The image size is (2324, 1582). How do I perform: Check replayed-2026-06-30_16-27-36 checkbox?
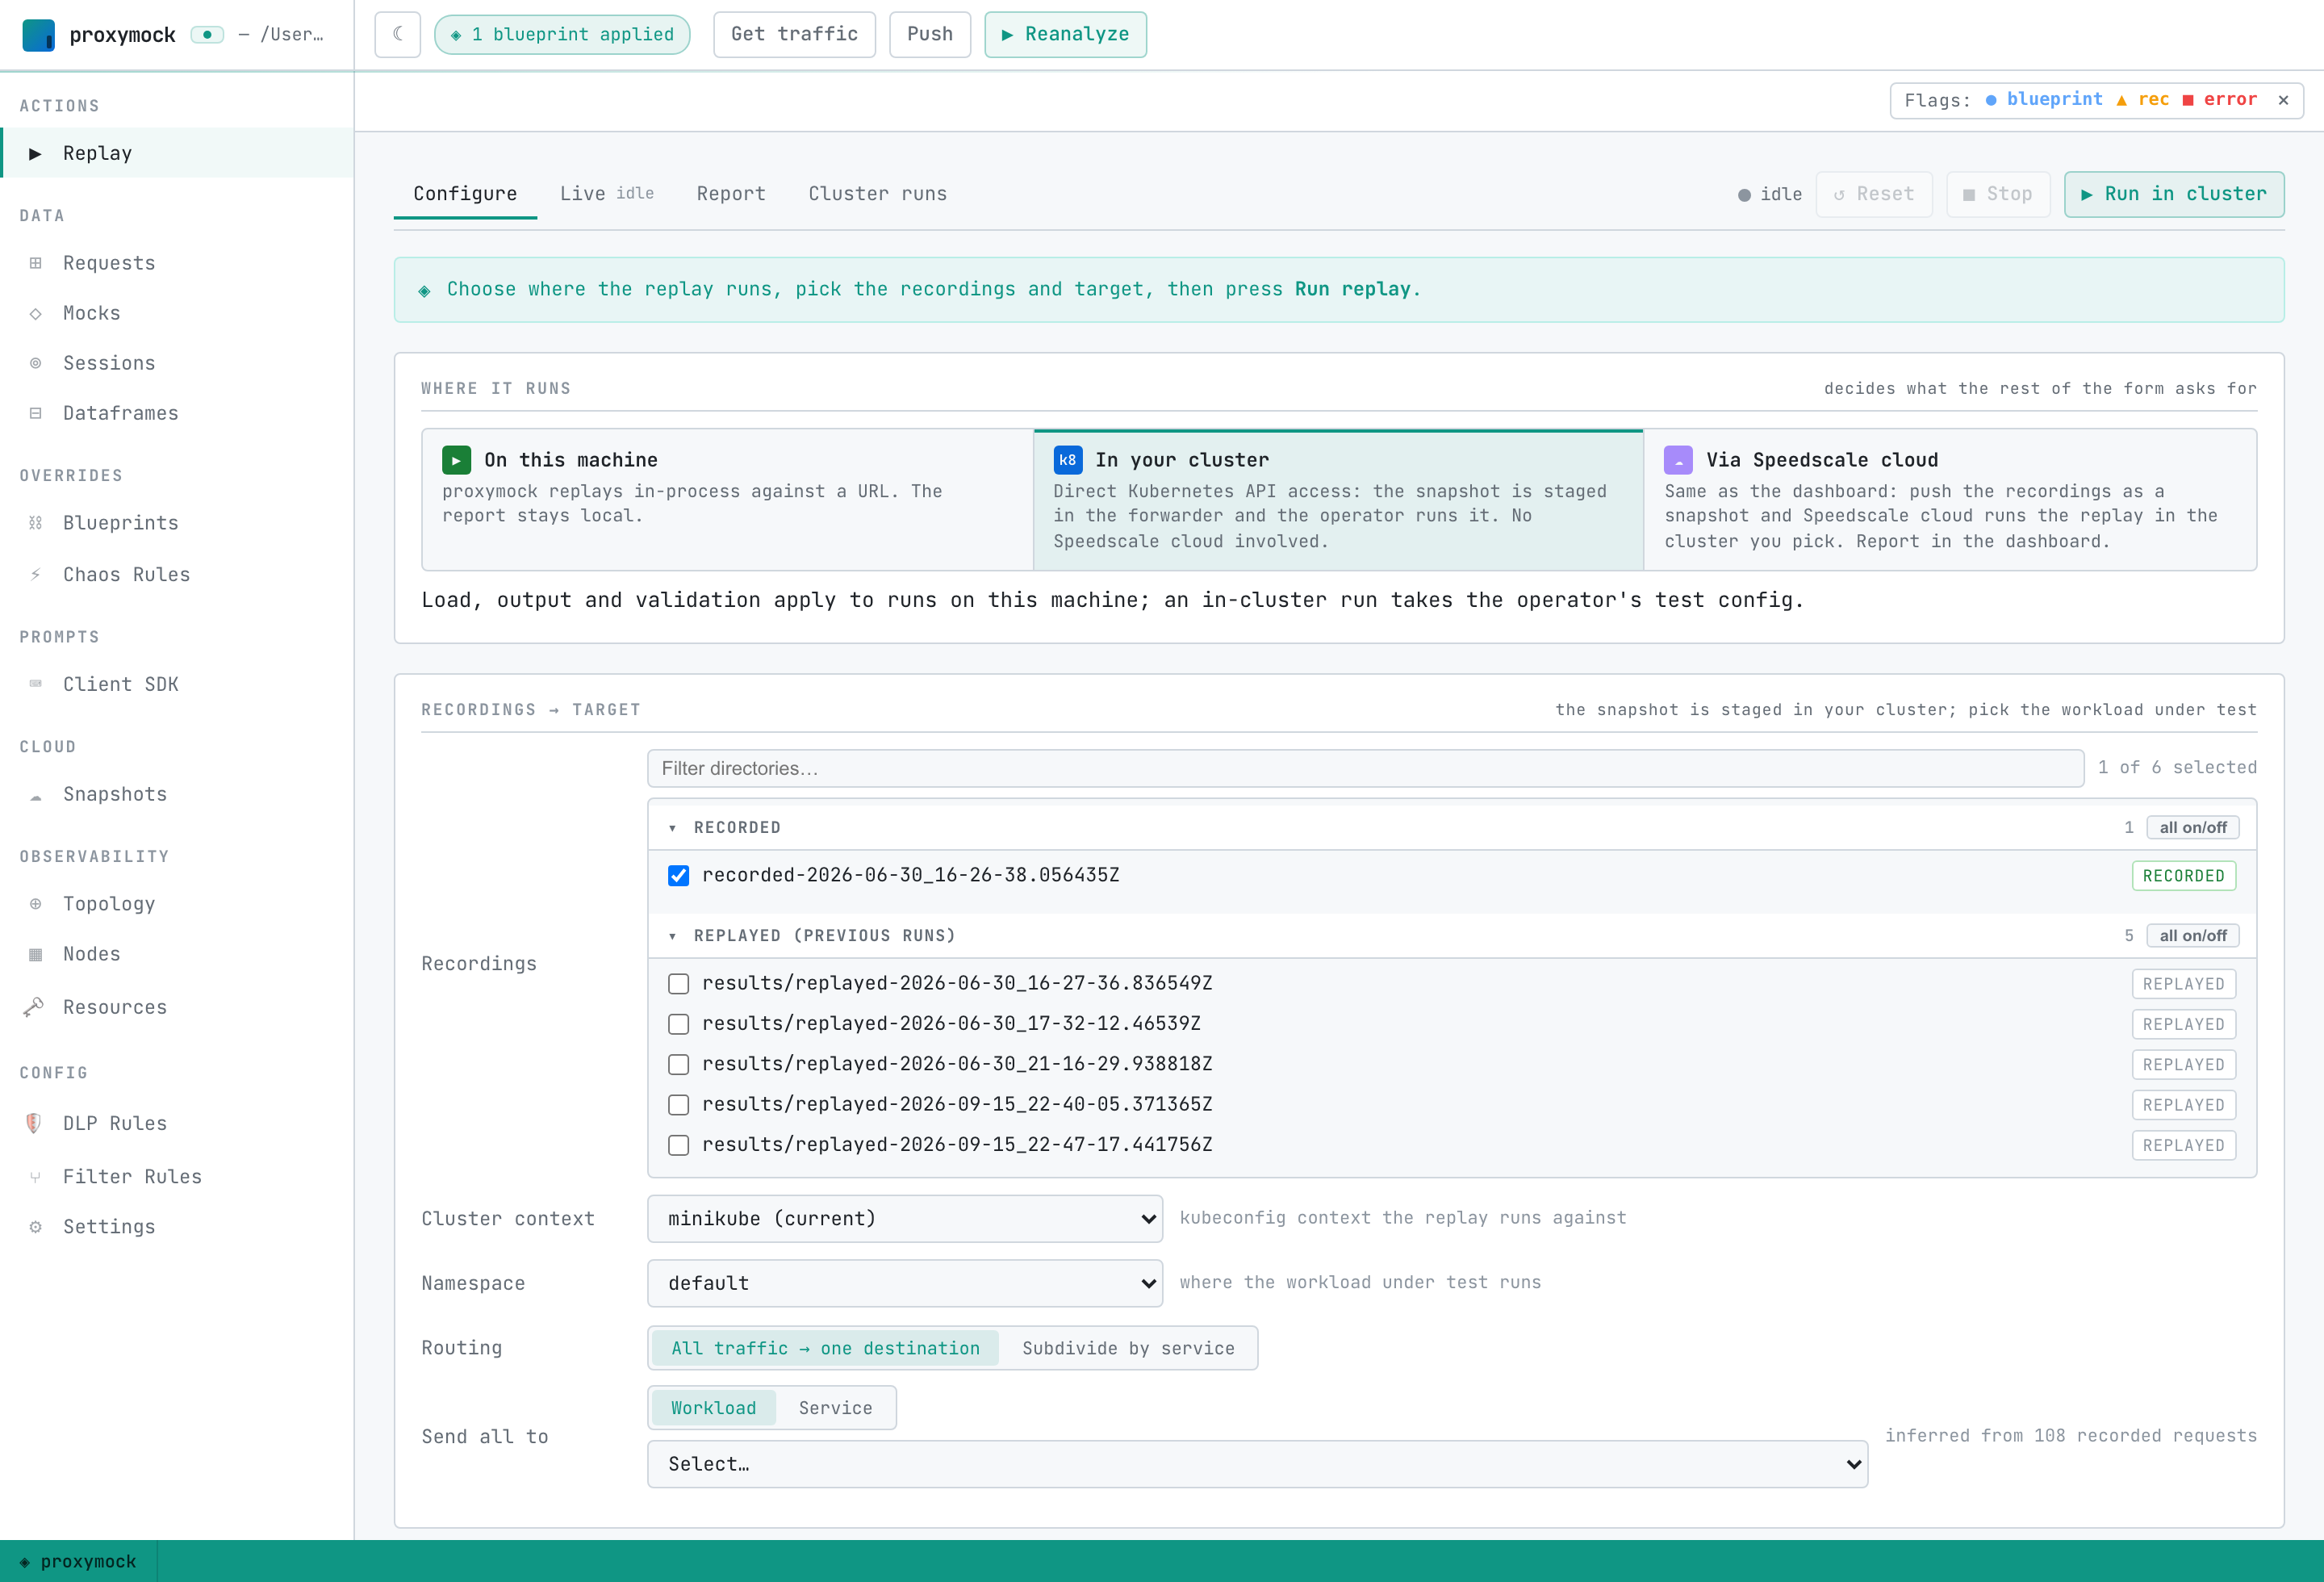tap(678, 984)
